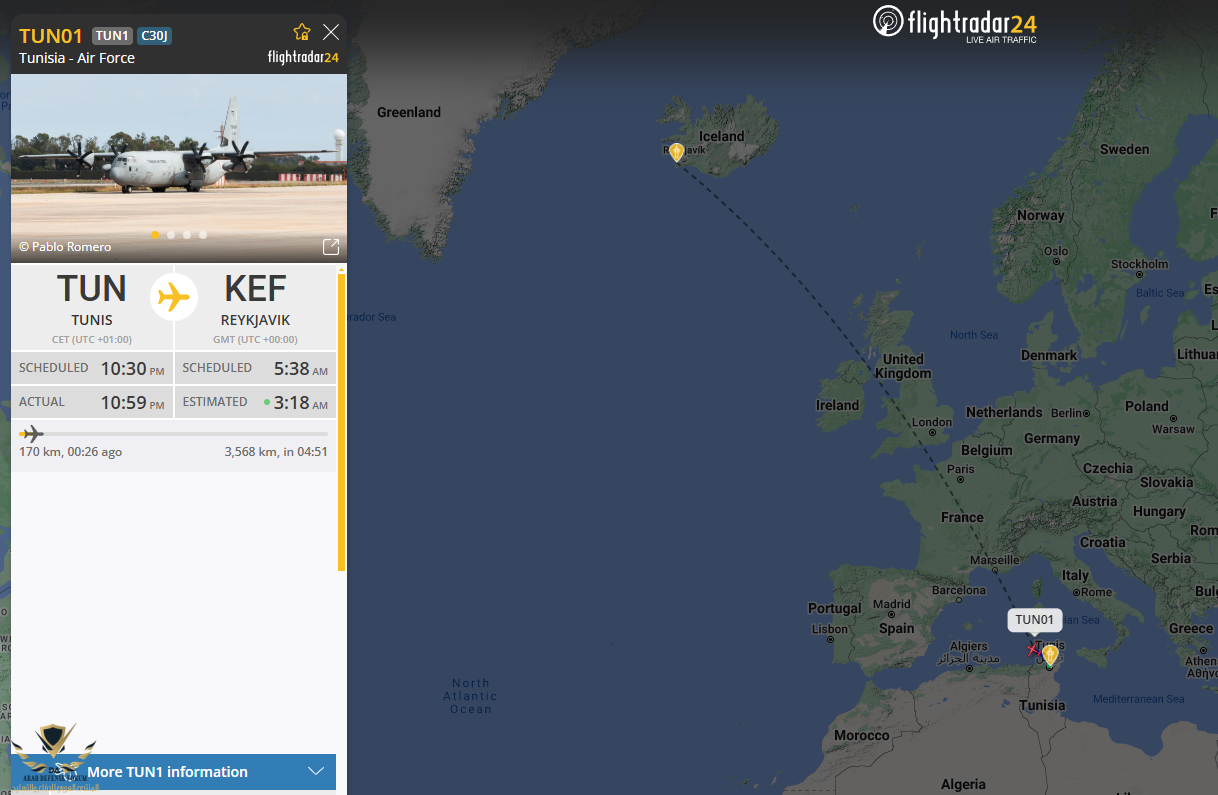Image resolution: width=1218 pixels, height=795 pixels.
Task: Click the Flightradar24 logo on the map
Action: [954, 22]
